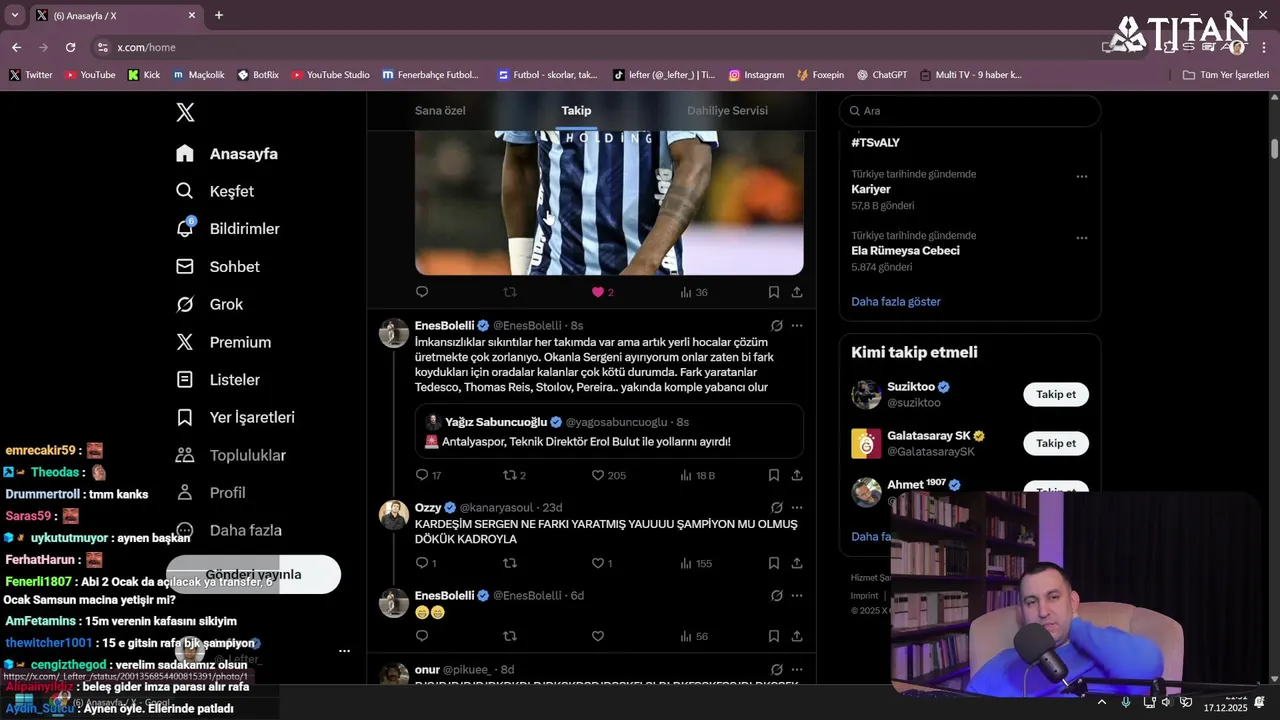Open Grok action on EnesBolelli's 8s post
The height and width of the screenshot is (720, 1280).
click(776, 325)
